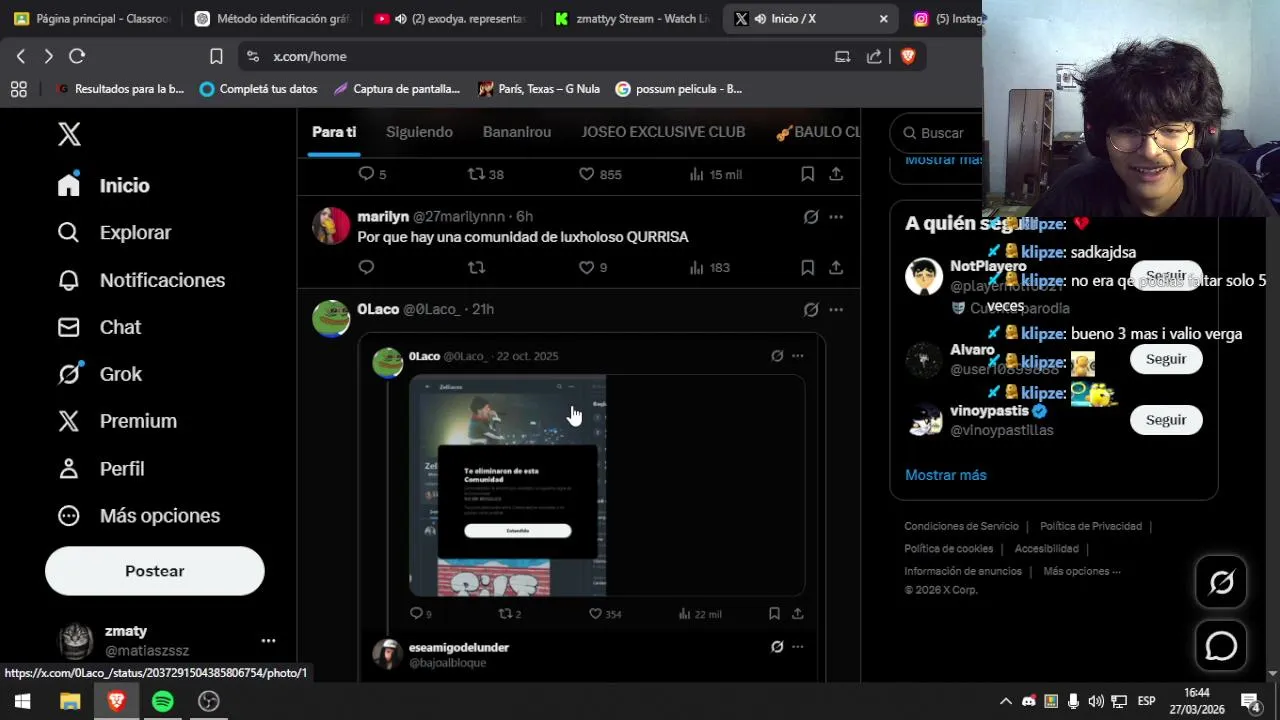Open more options on 0Laco's 21h post
Image resolution: width=1280 pixels, height=720 pixels.
836,310
